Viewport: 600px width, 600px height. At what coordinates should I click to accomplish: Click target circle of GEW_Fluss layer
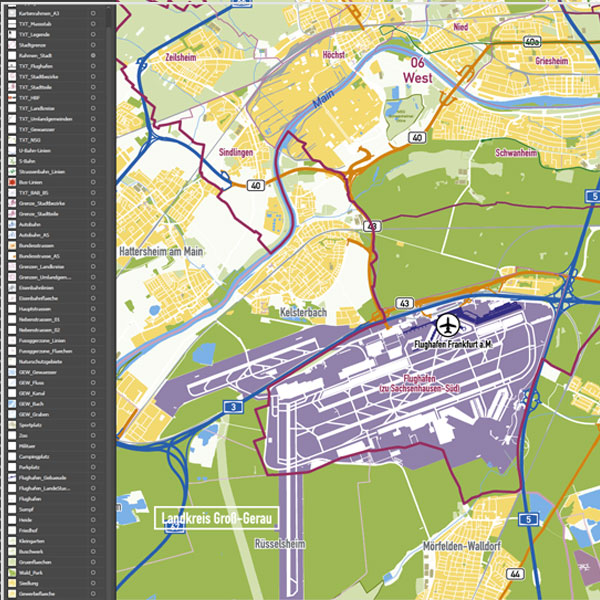pyautogui.click(x=93, y=383)
